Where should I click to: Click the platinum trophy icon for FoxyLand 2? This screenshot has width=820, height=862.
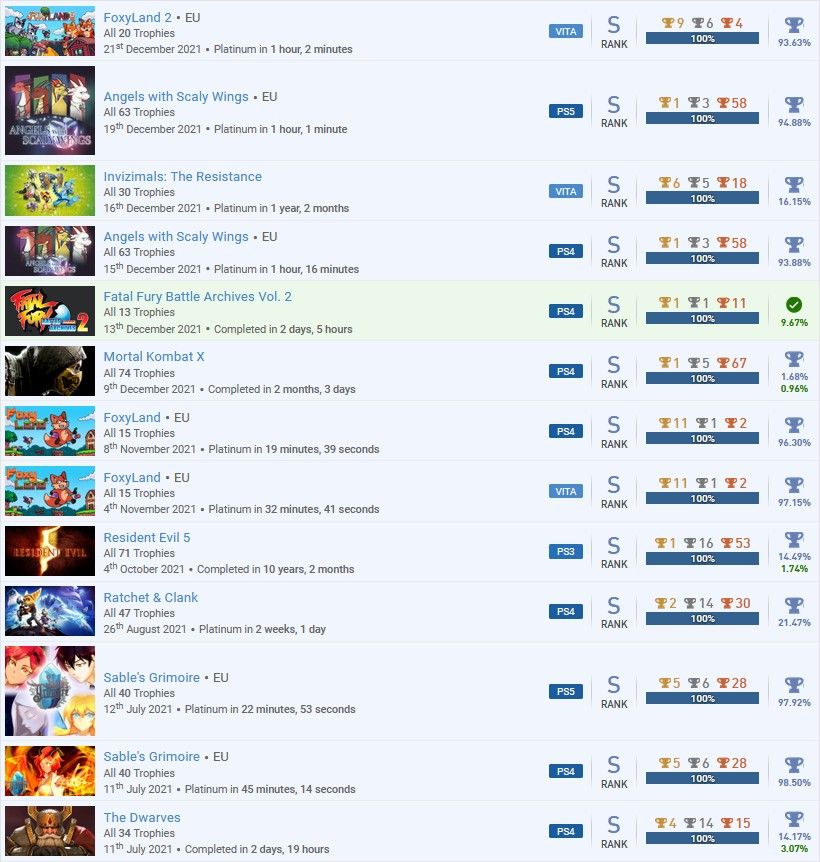794,25
